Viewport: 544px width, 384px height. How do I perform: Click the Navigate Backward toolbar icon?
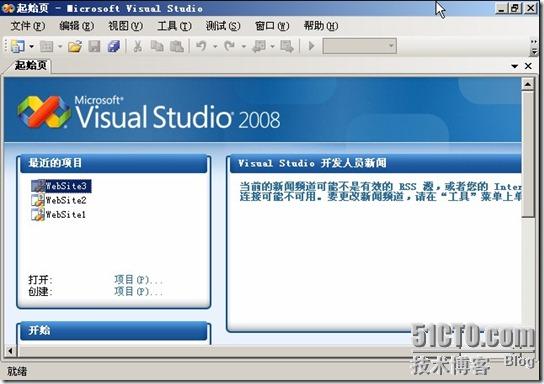pos(259,46)
